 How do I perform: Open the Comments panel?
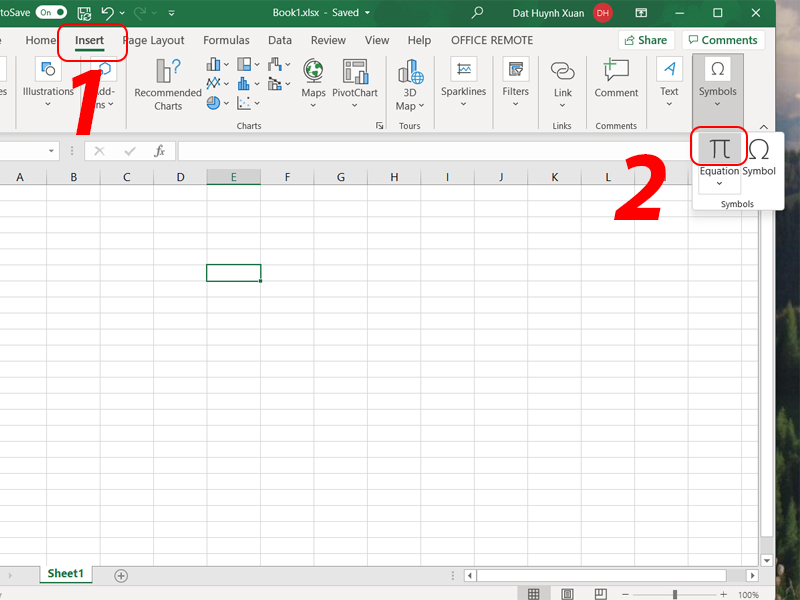(x=722, y=40)
